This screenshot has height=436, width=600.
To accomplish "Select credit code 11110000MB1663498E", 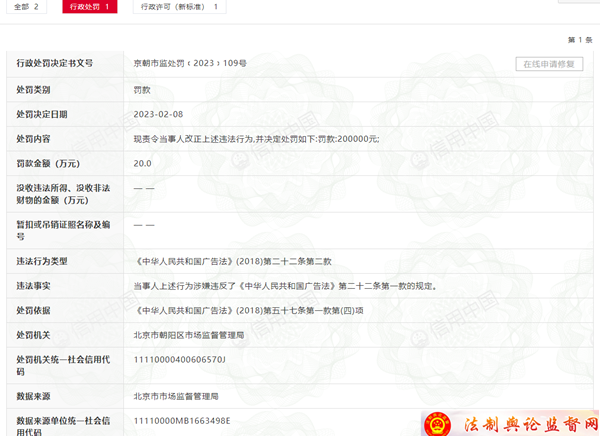I will pyautogui.click(x=182, y=421).
